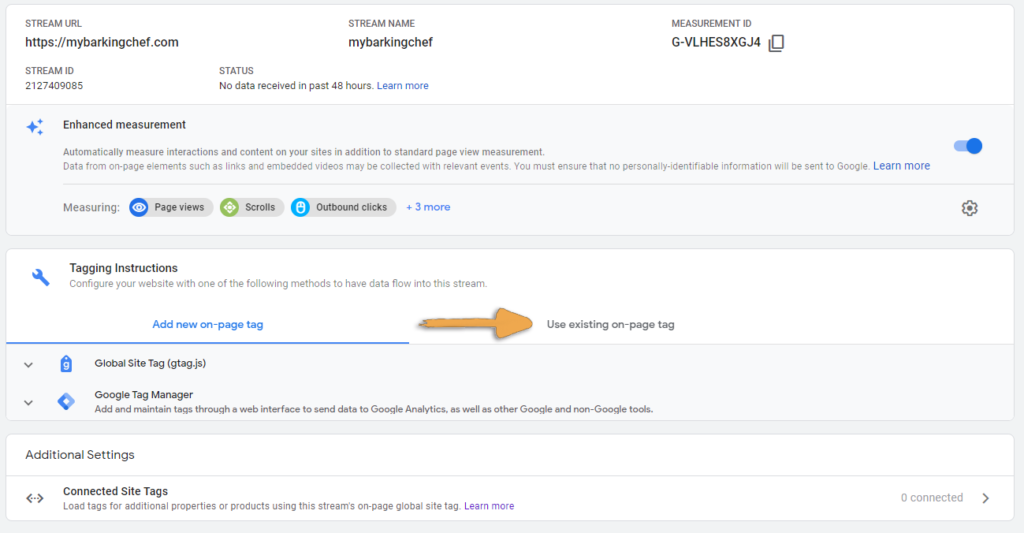Click the Outbound clicks mouse icon

coord(300,208)
